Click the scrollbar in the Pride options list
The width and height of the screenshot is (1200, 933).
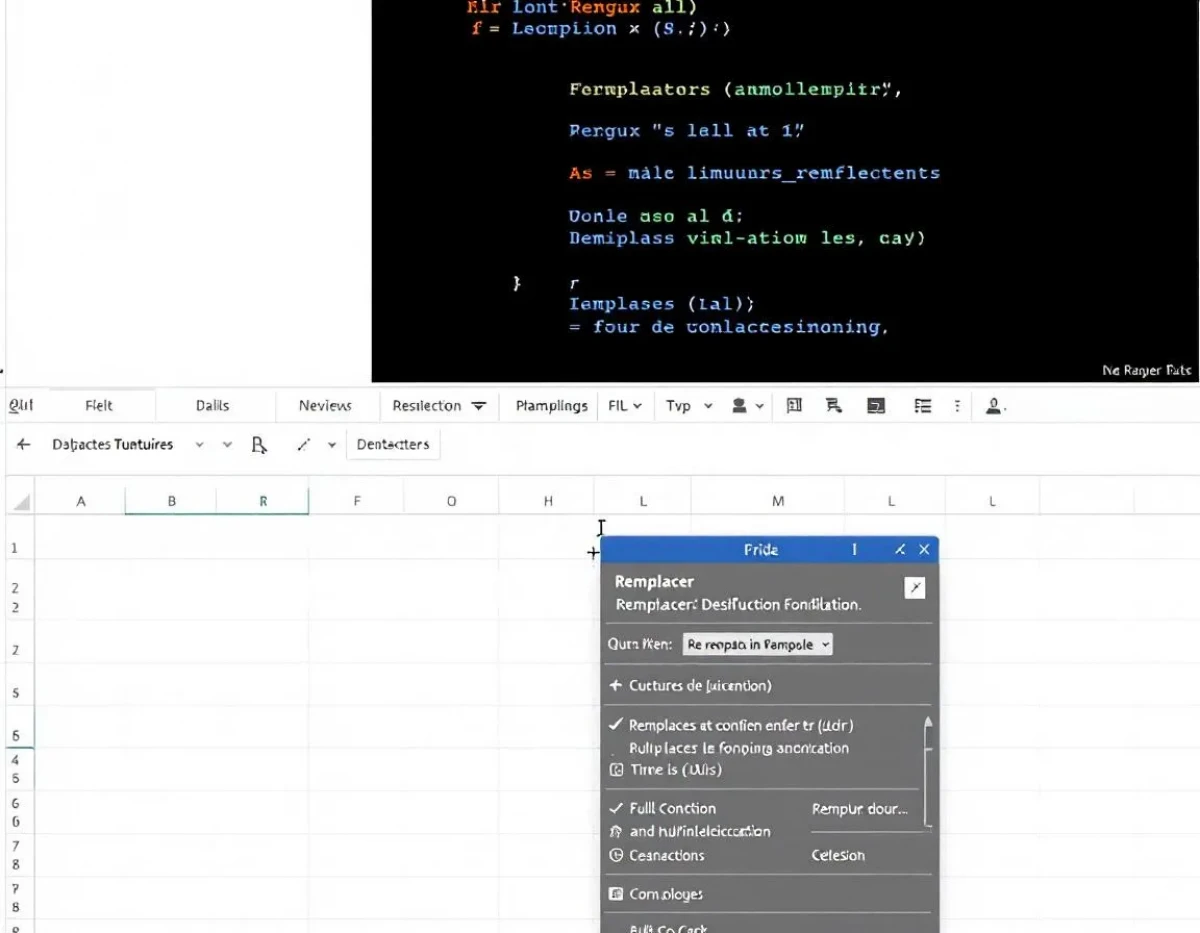[x=928, y=770]
